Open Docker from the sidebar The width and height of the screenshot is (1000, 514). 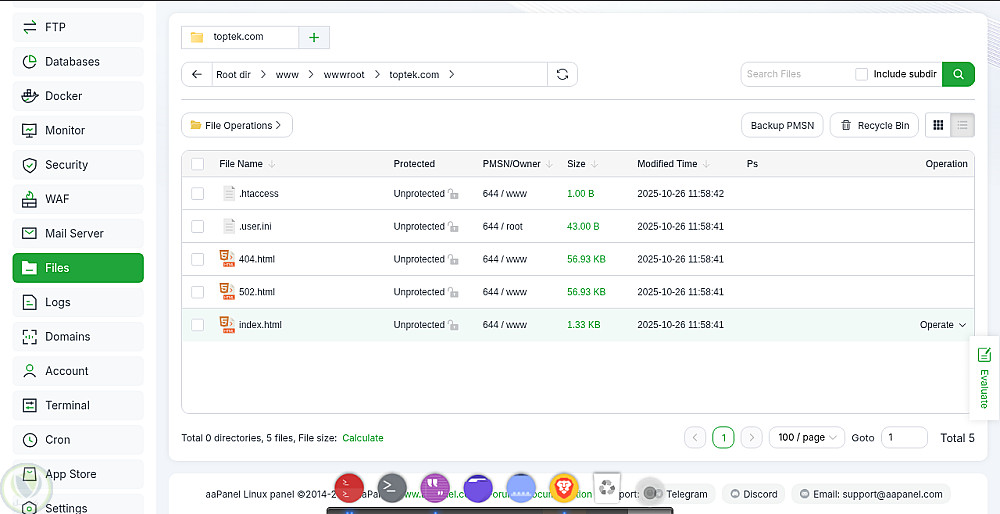(78, 96)
